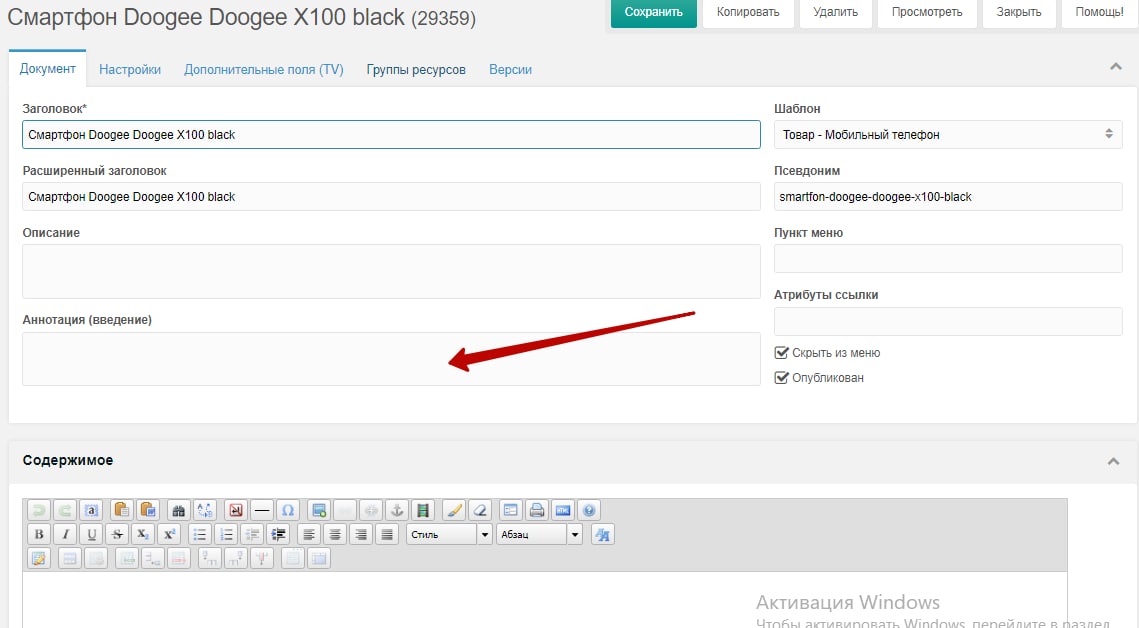This screenshot has width=1139, height=628.
Task: Click the undo icon in editor toolbar
Action: [x=39, y=510]
